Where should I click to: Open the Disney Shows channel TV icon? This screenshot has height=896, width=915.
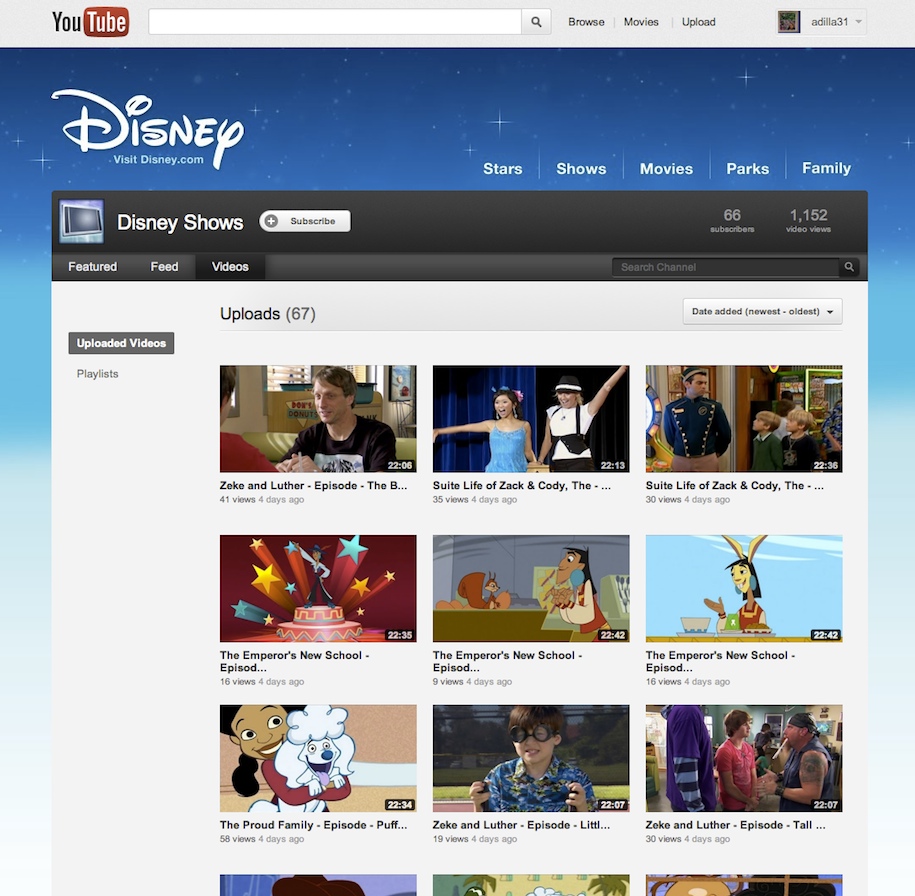coord(82,222)
